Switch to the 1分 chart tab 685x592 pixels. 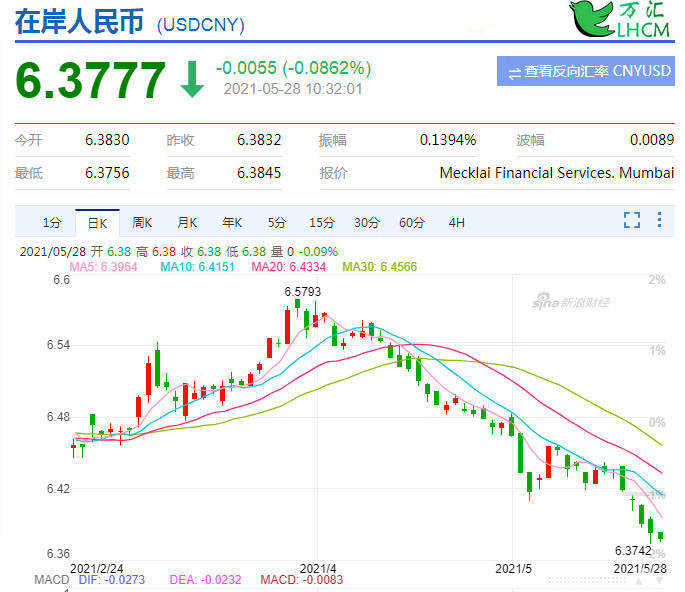point(52,223)
